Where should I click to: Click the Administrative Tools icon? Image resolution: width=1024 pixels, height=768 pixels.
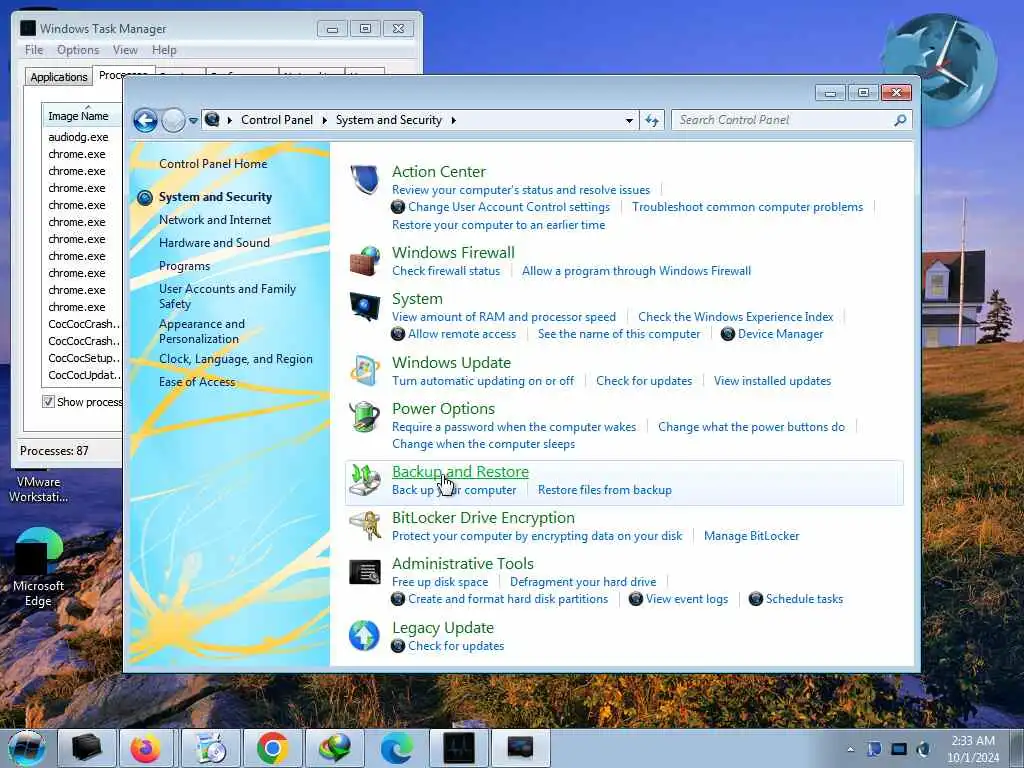364,572
